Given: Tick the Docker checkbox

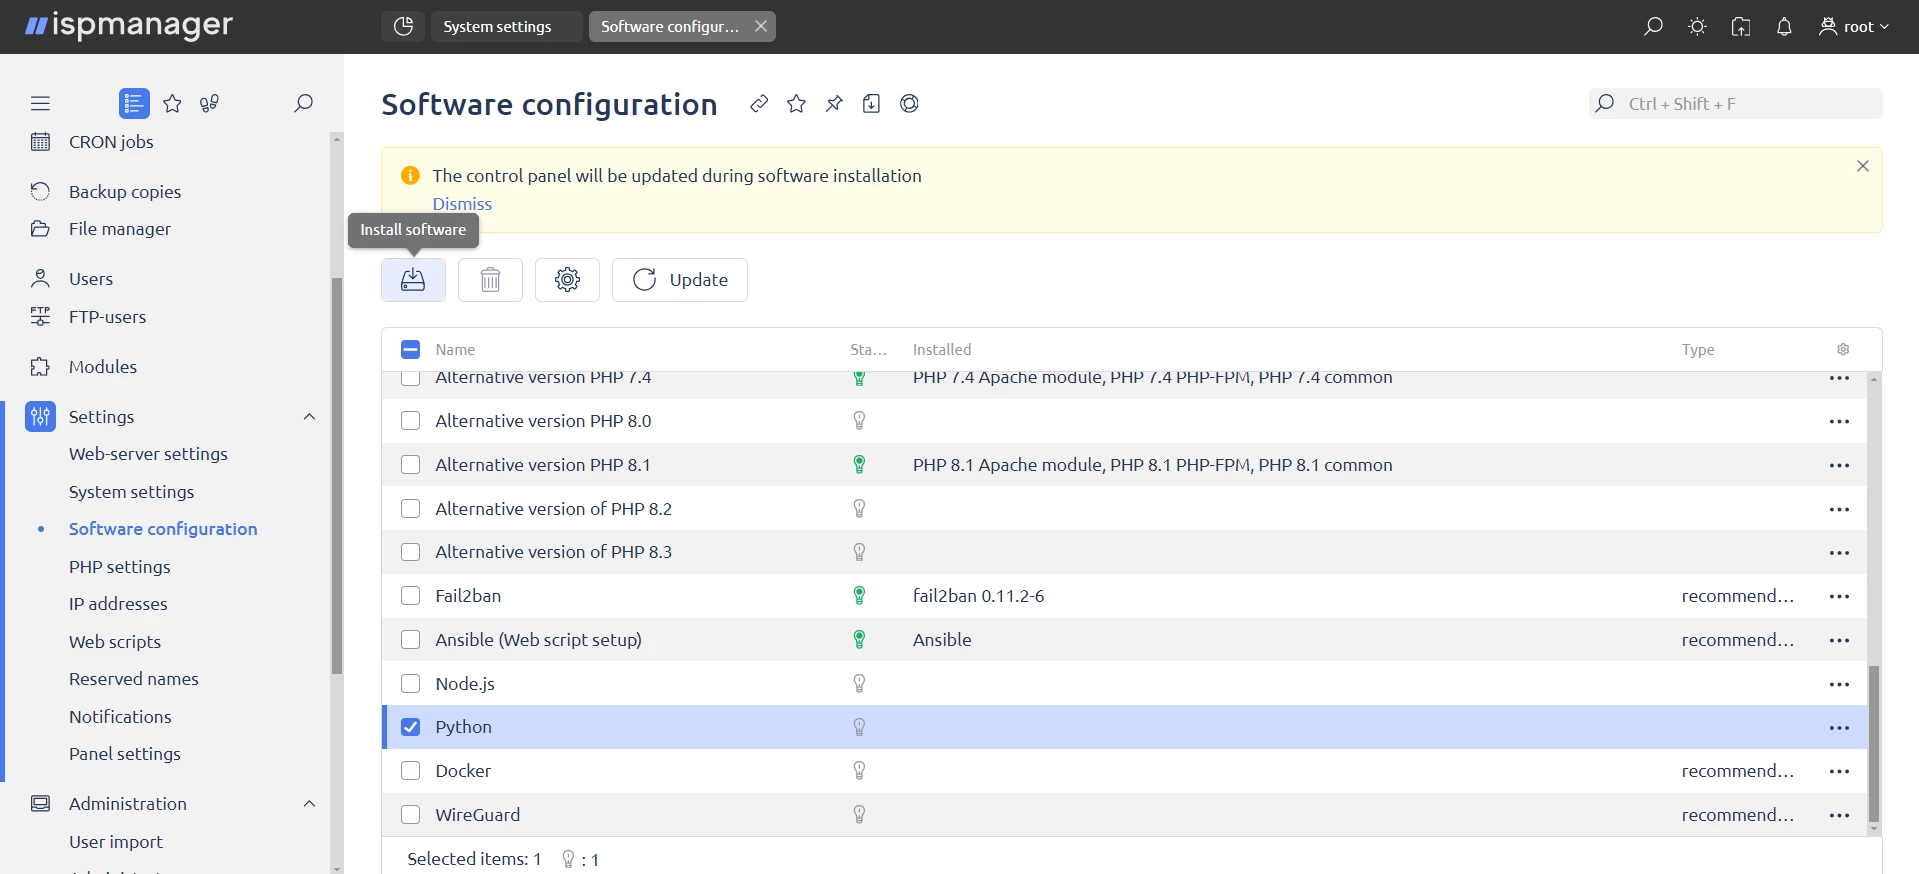Looking at the screenshot, I should (410, 771).
